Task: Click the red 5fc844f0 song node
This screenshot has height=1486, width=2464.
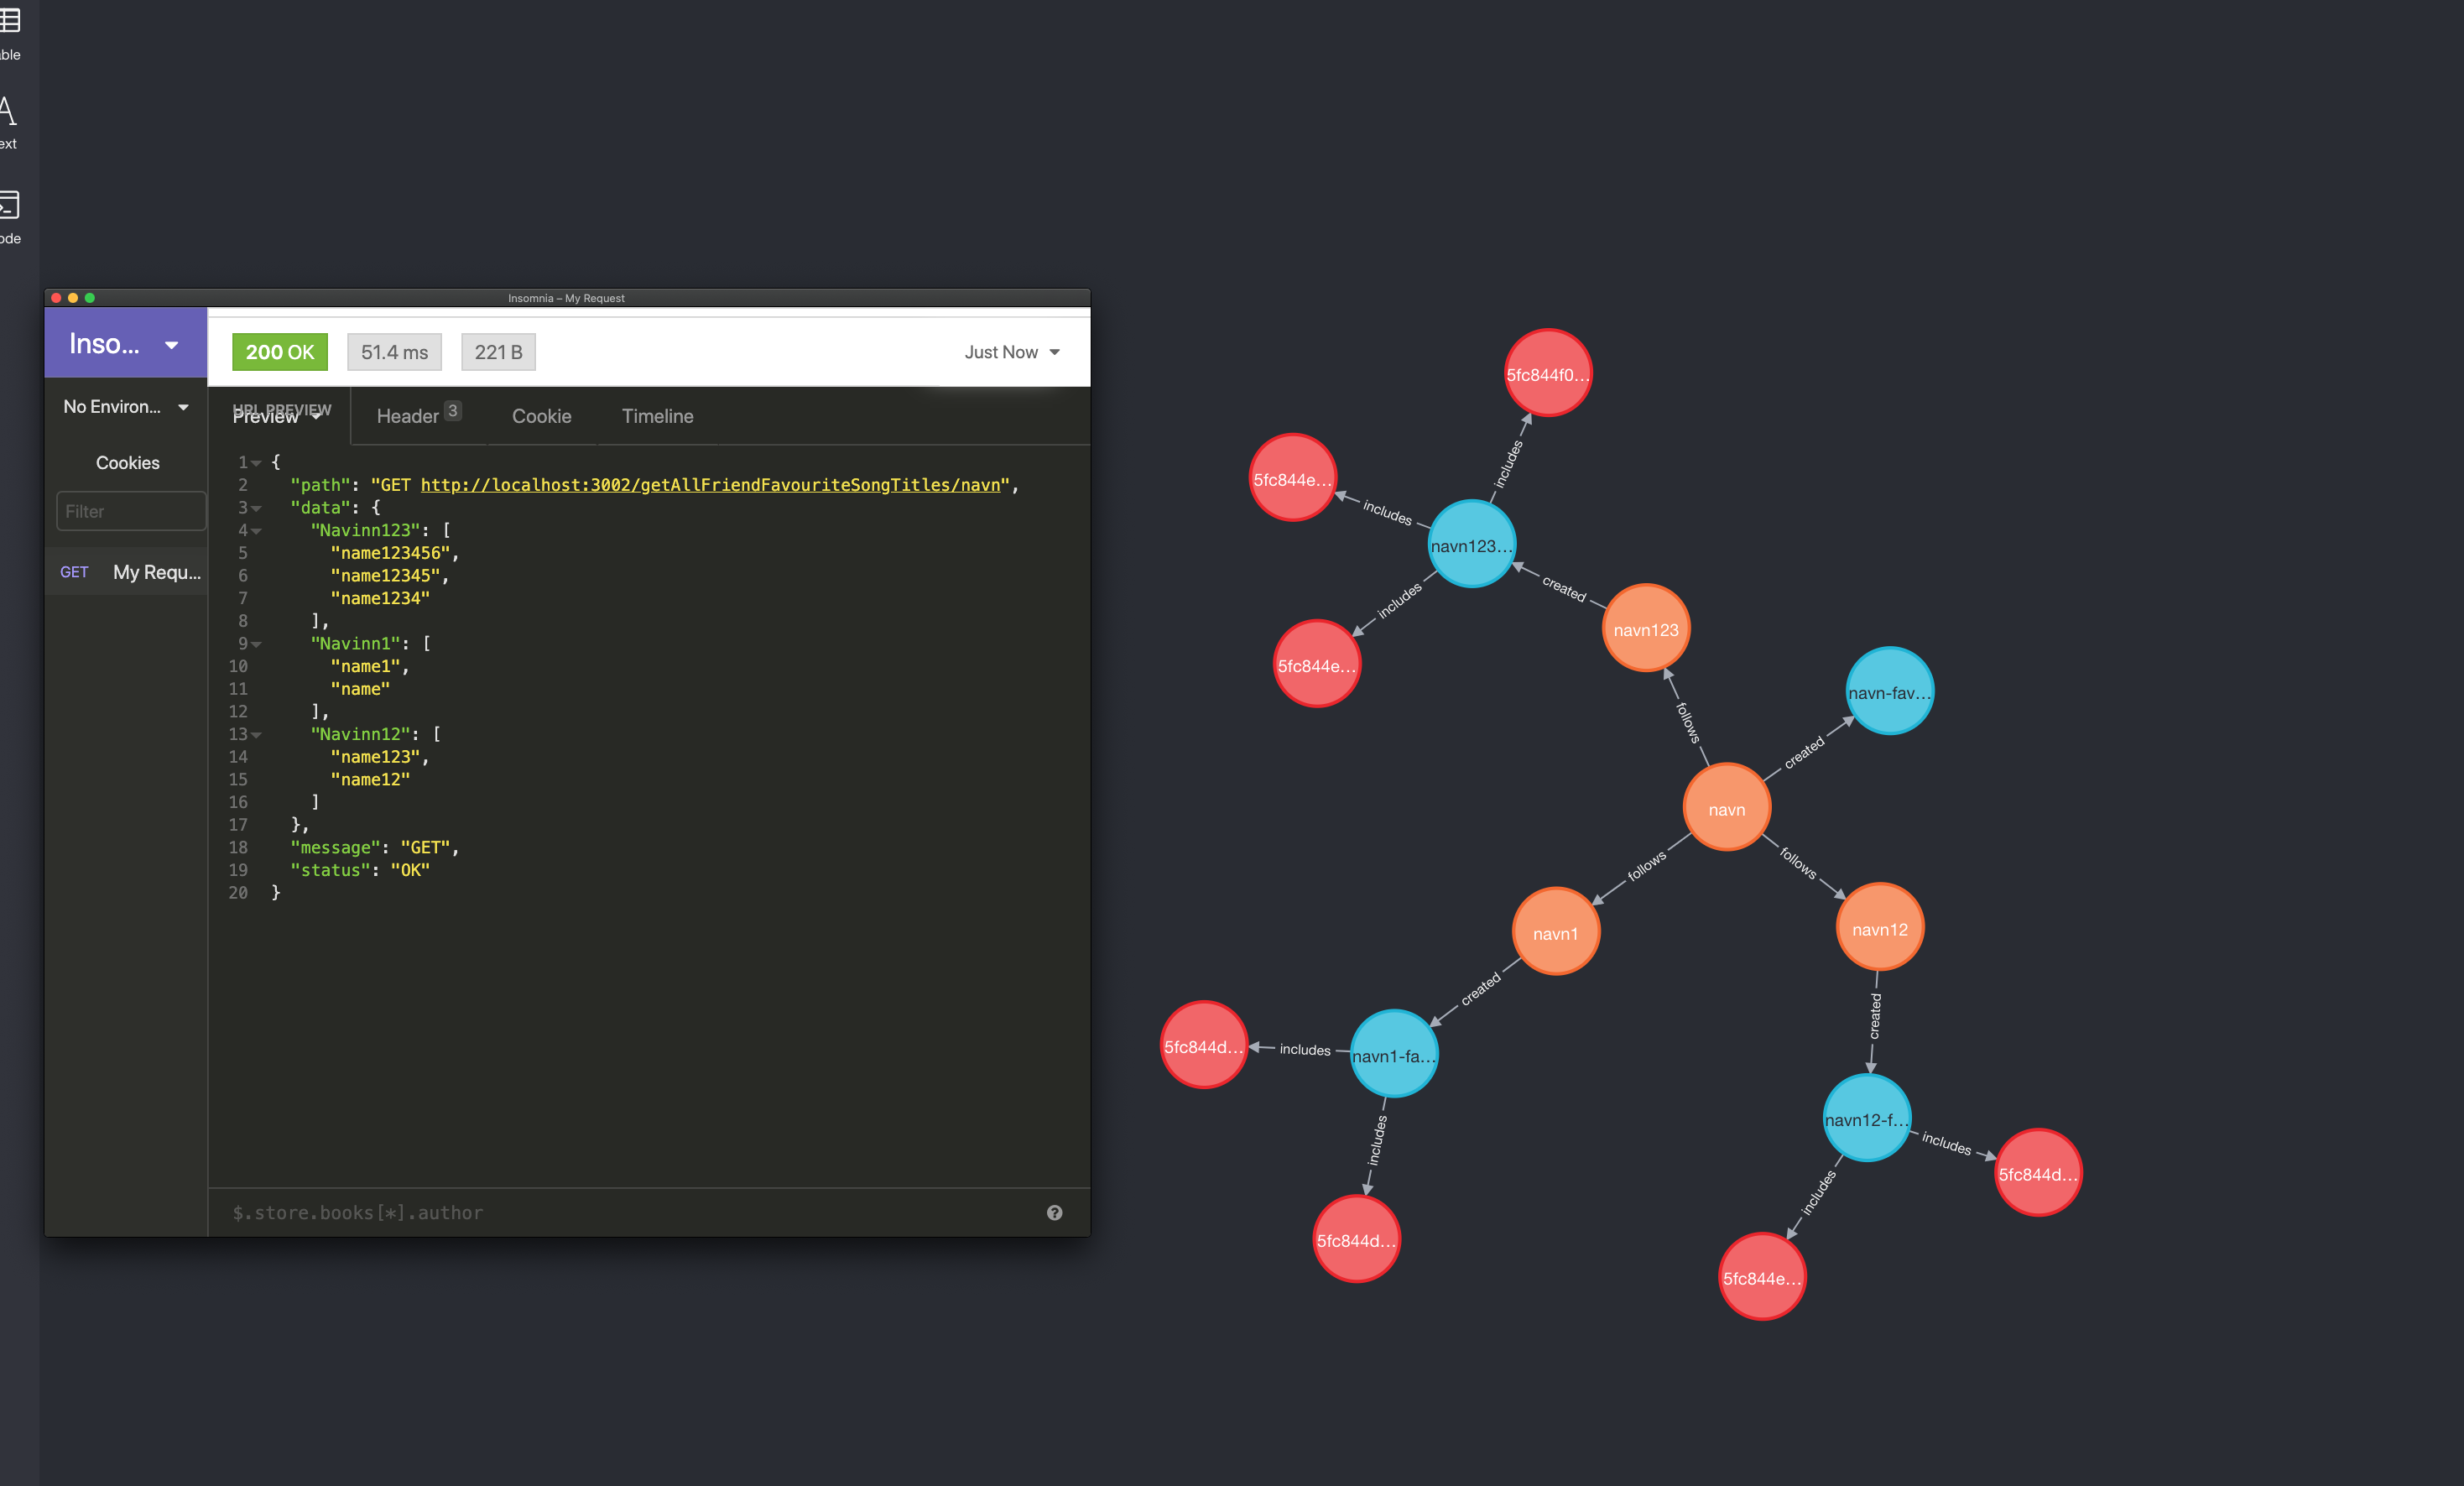Action: click(x=1547, y=374)
